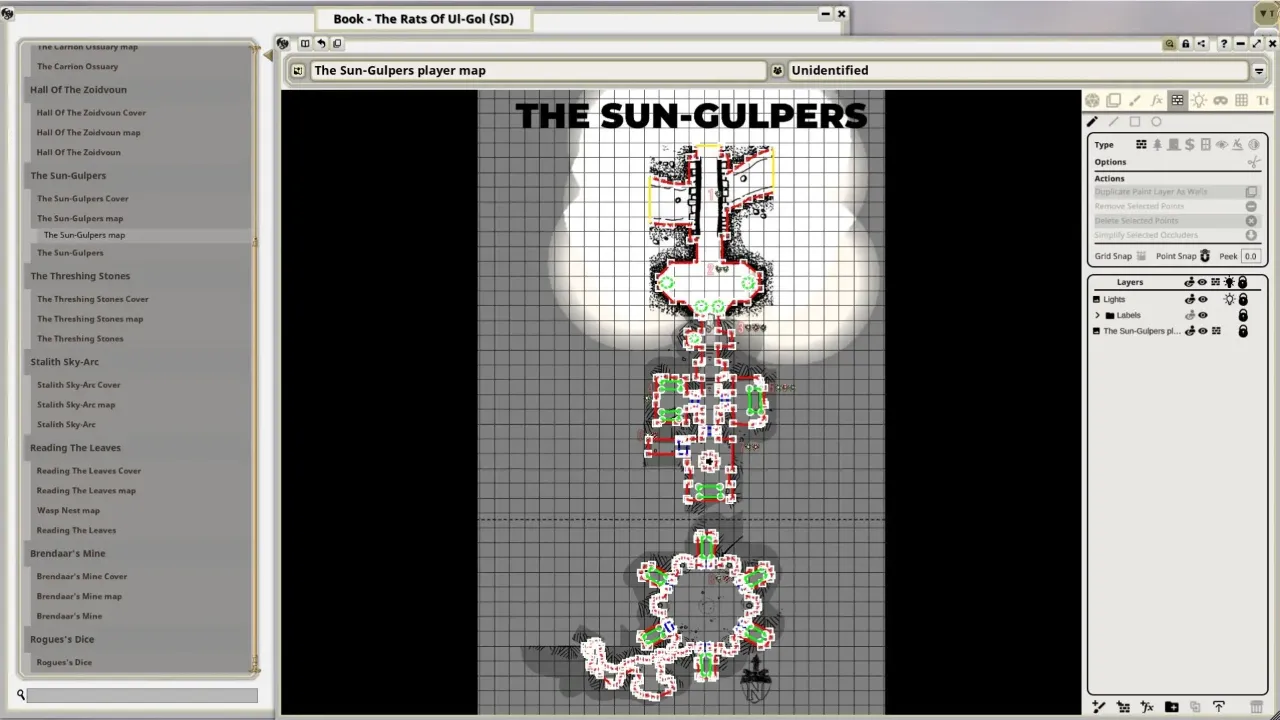The height and width of the screenshot is (720, 1280).
Task: Open the image window options menu
Action: pos(1259,70)
